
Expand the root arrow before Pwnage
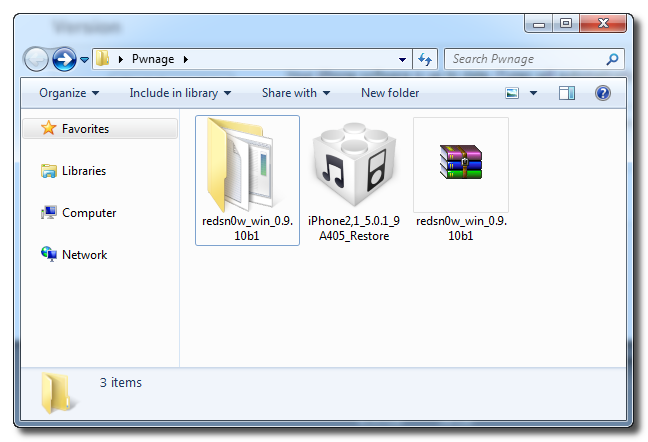point(121,59)
